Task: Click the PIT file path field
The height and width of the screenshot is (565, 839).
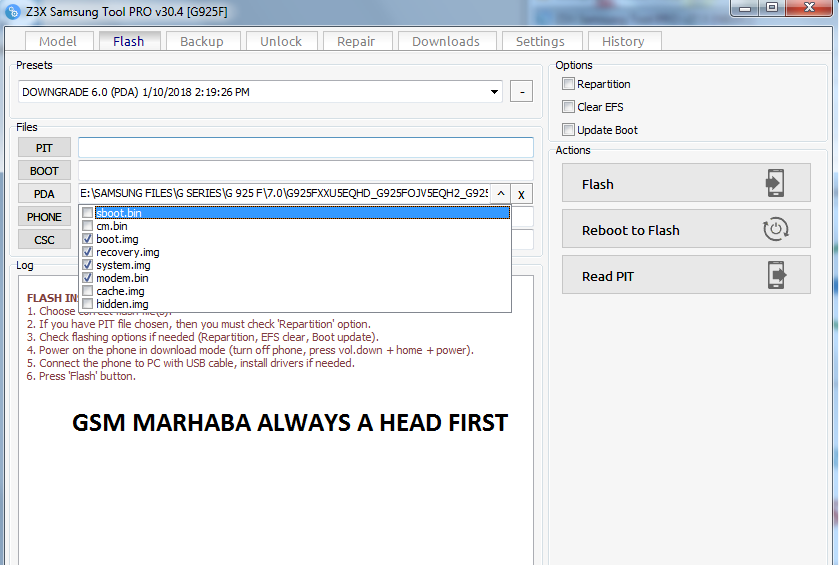Action: tap(306, 148)
